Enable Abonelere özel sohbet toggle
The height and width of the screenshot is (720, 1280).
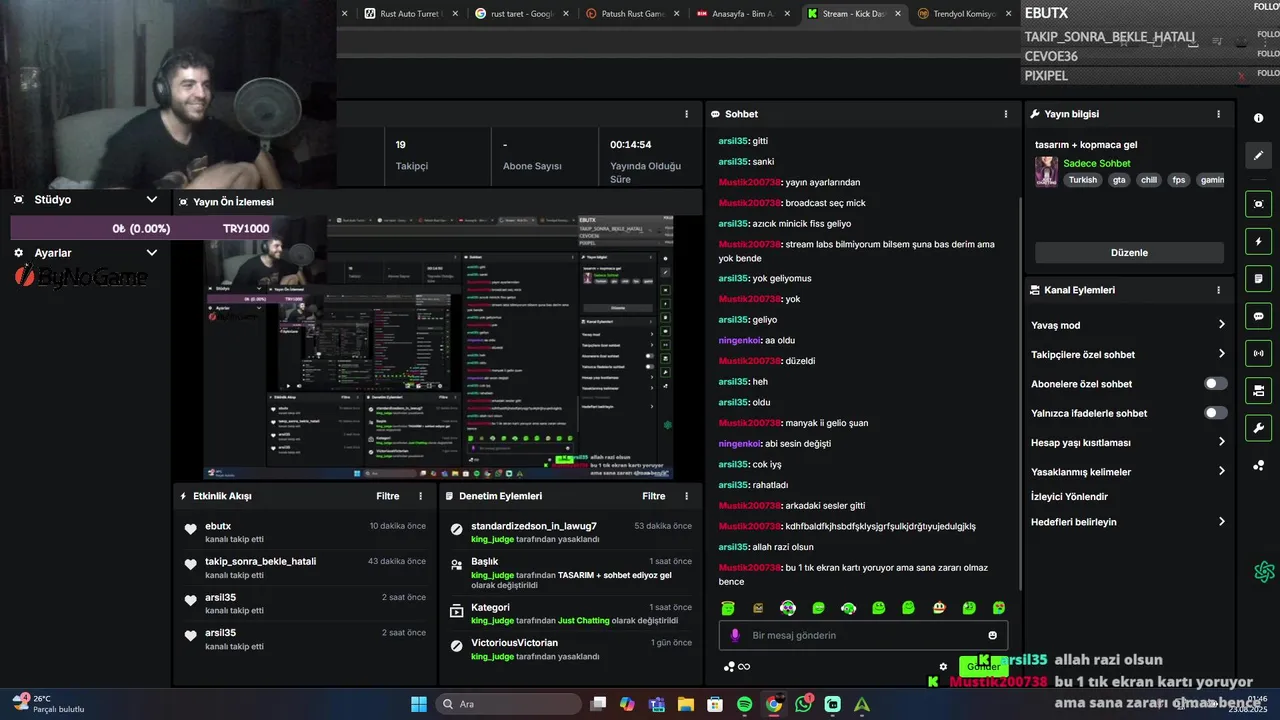tap(1215, 384)
